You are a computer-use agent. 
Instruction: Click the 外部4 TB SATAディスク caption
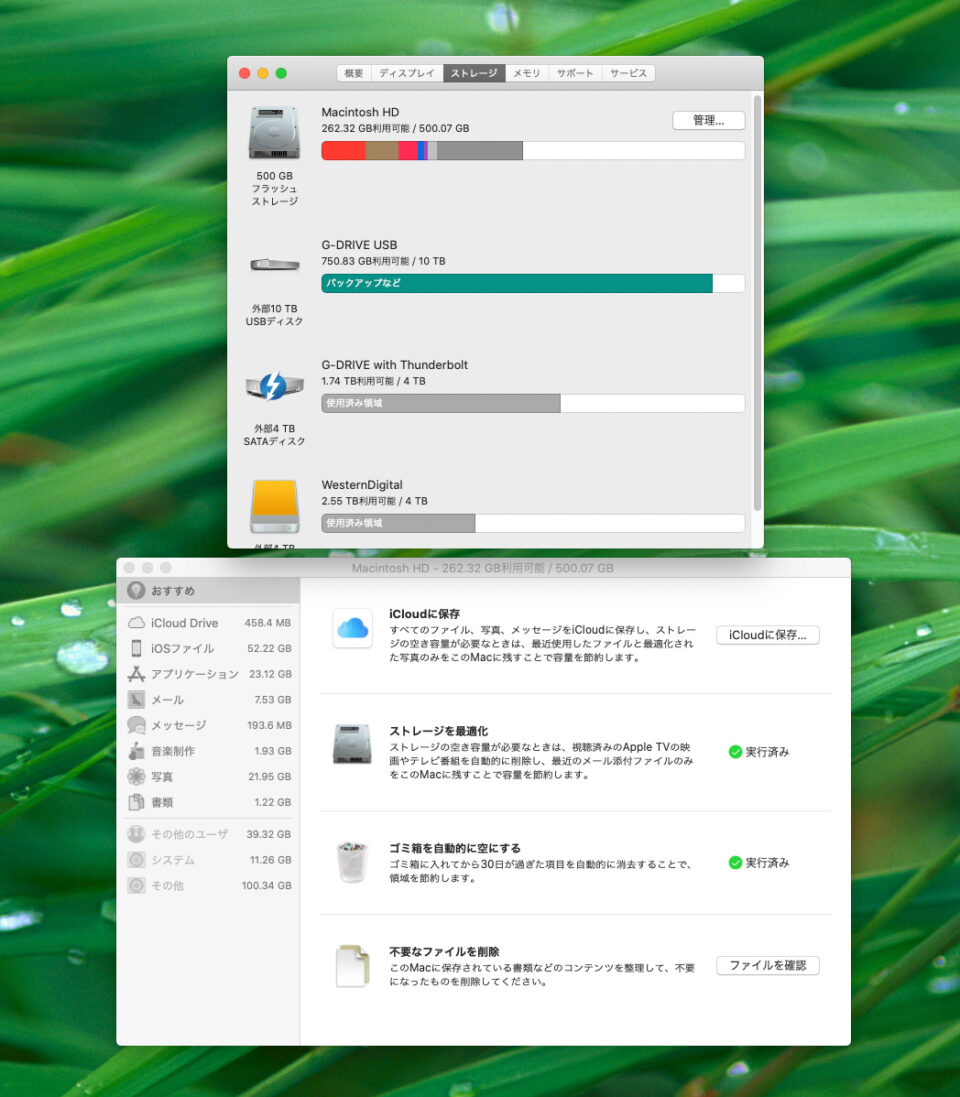[274, 434]
